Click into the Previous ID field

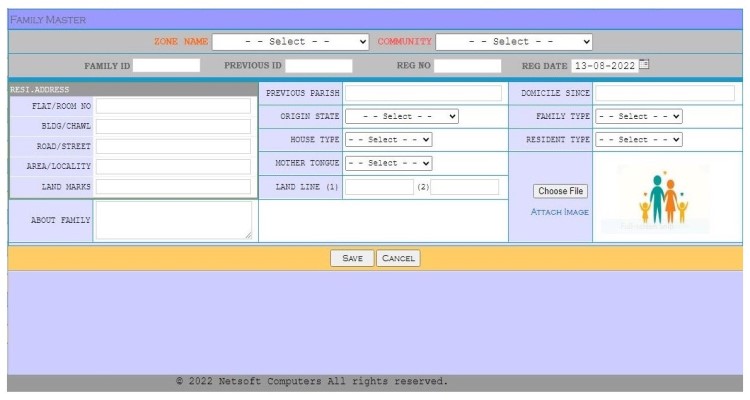click(x=319, y=66)
